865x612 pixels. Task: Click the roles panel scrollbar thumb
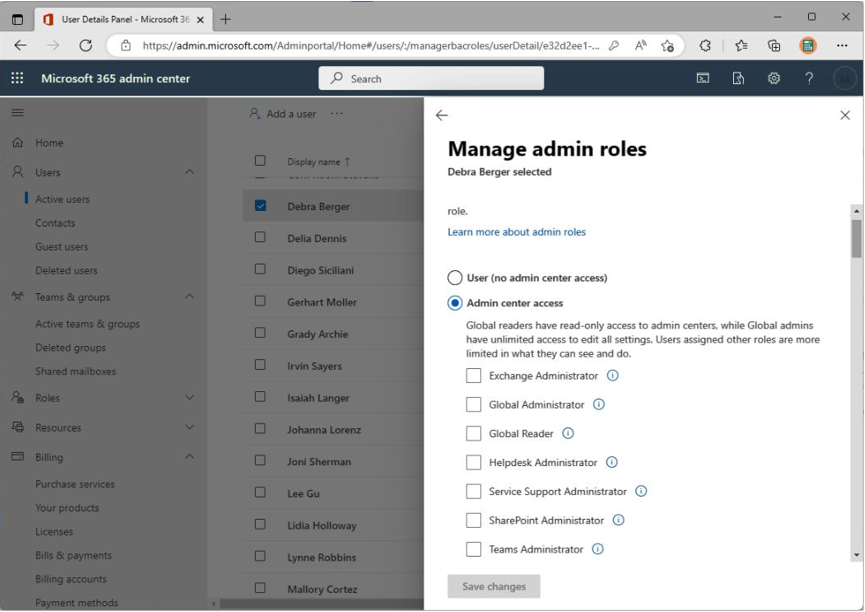856,239
